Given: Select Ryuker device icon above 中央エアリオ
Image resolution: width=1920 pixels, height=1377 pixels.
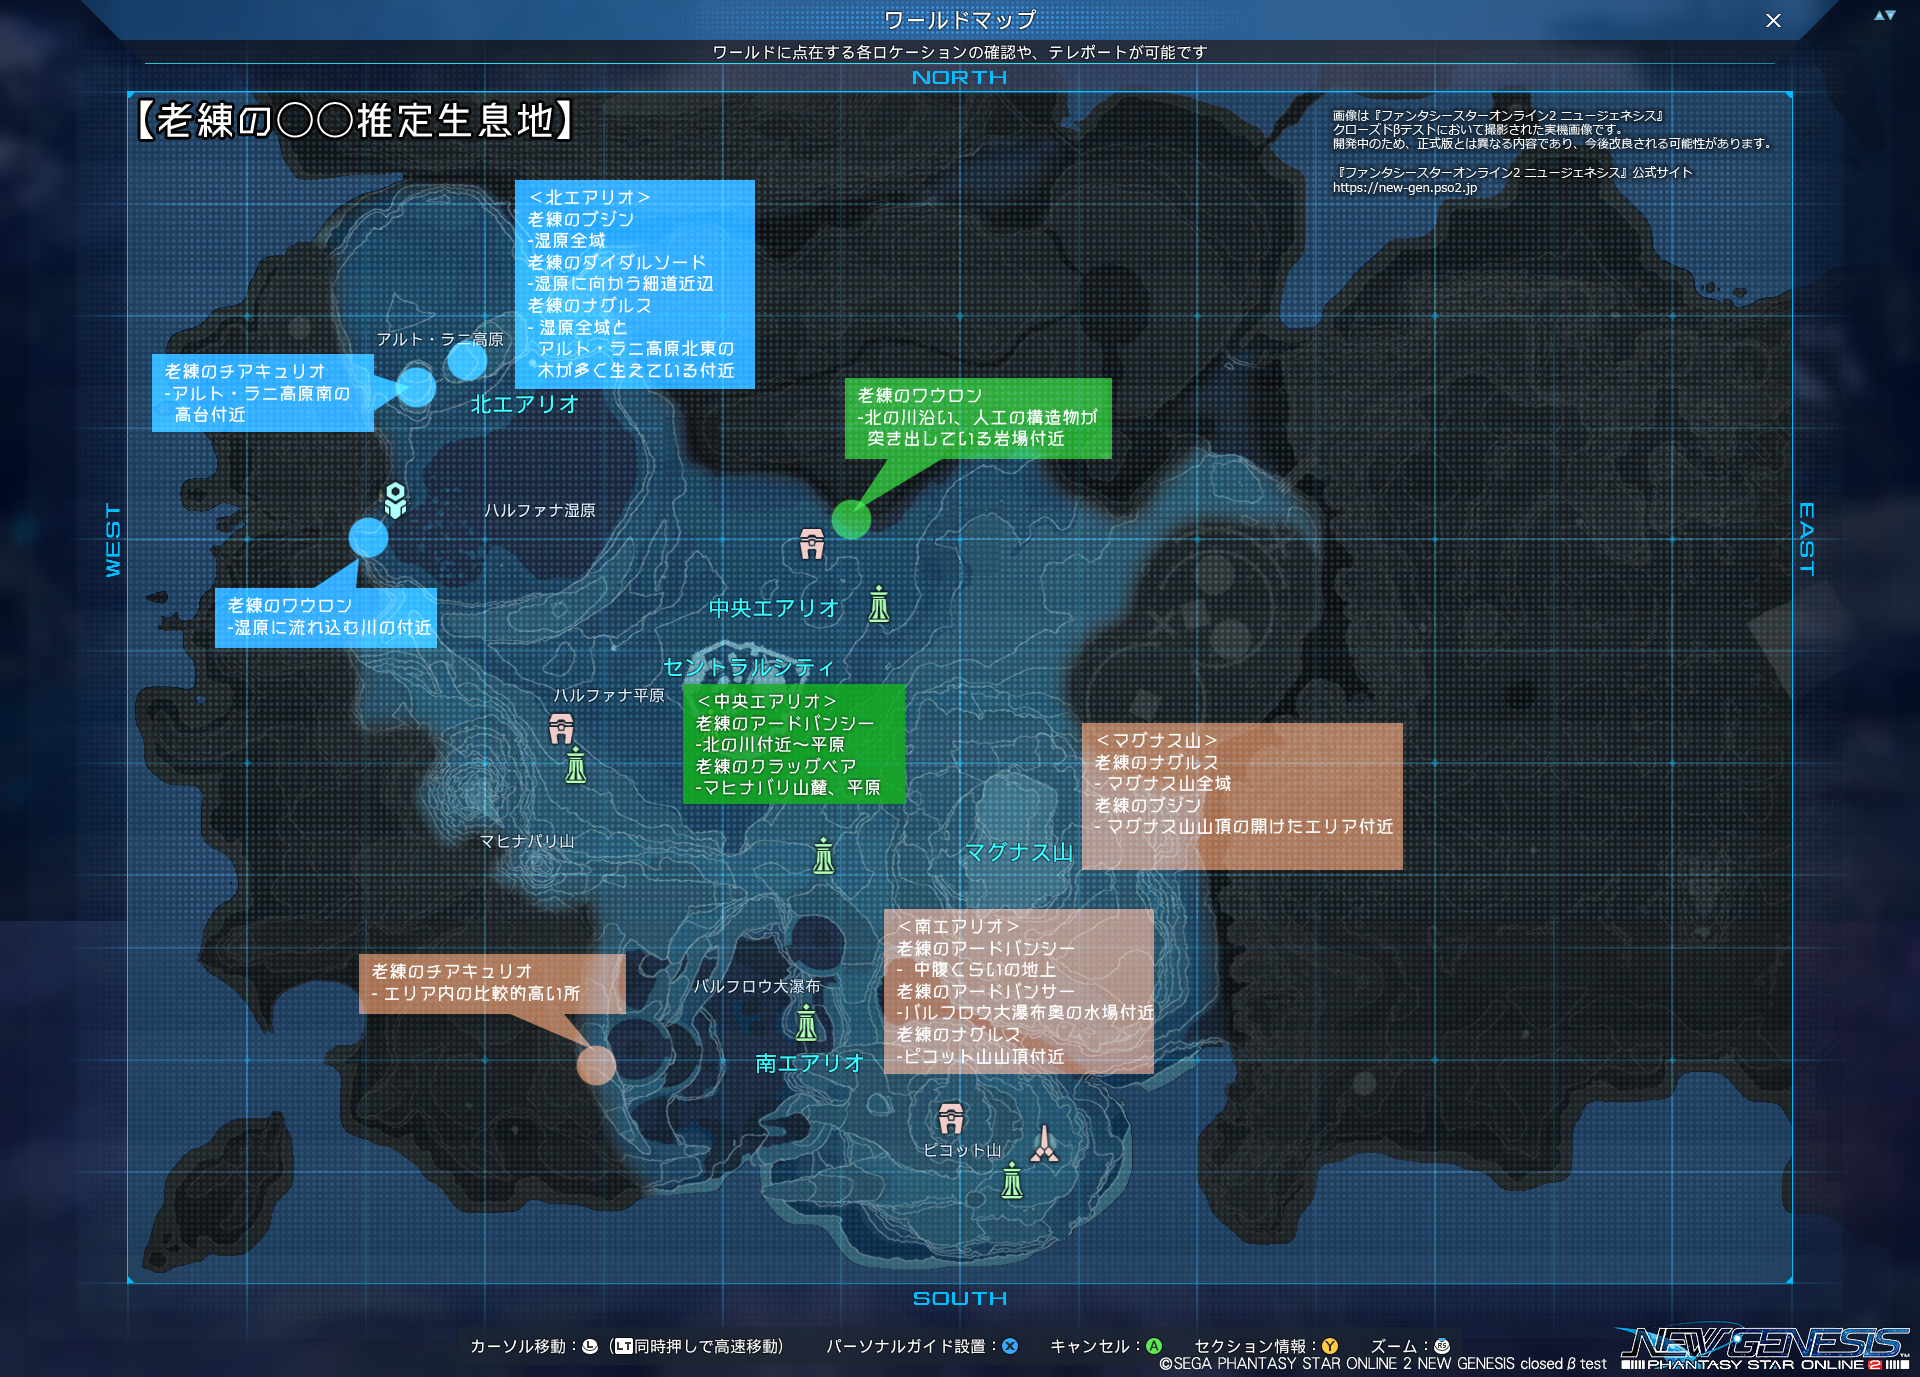Looking at the screenshot, I should coord(812,544).
